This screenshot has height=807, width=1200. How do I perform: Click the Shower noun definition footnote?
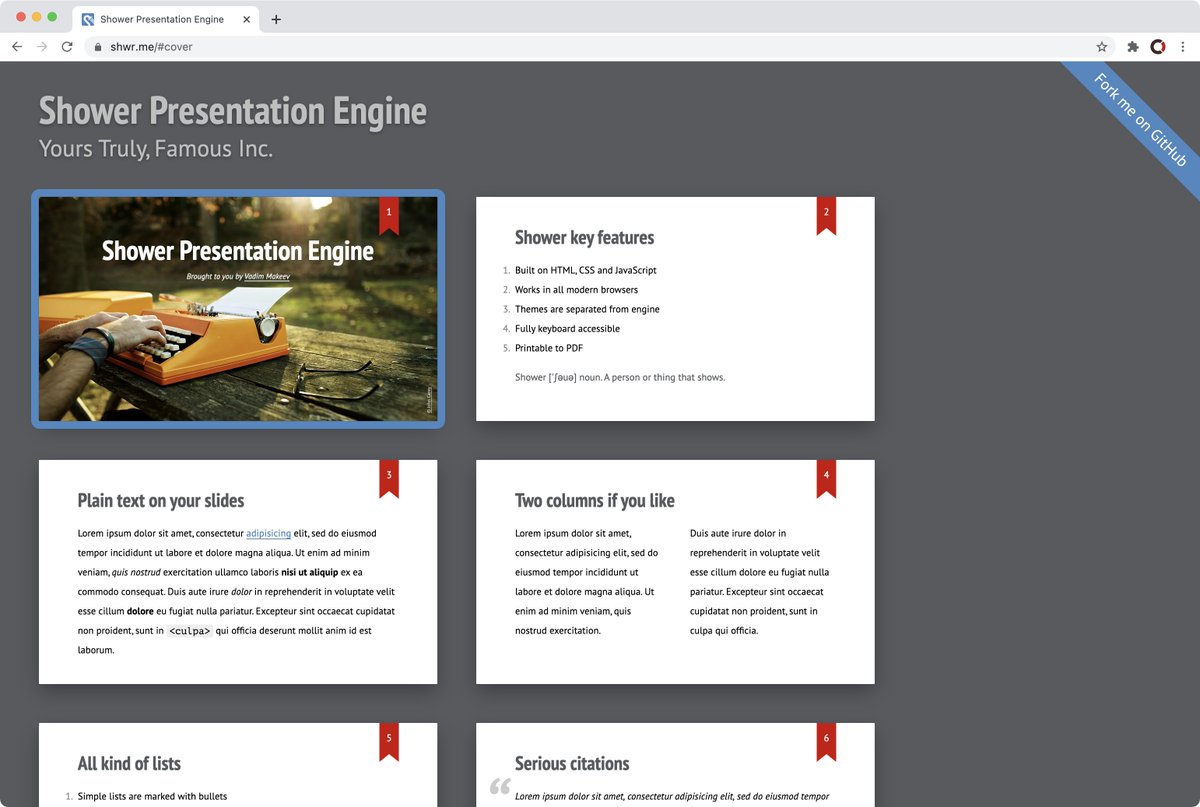point(620,378)
